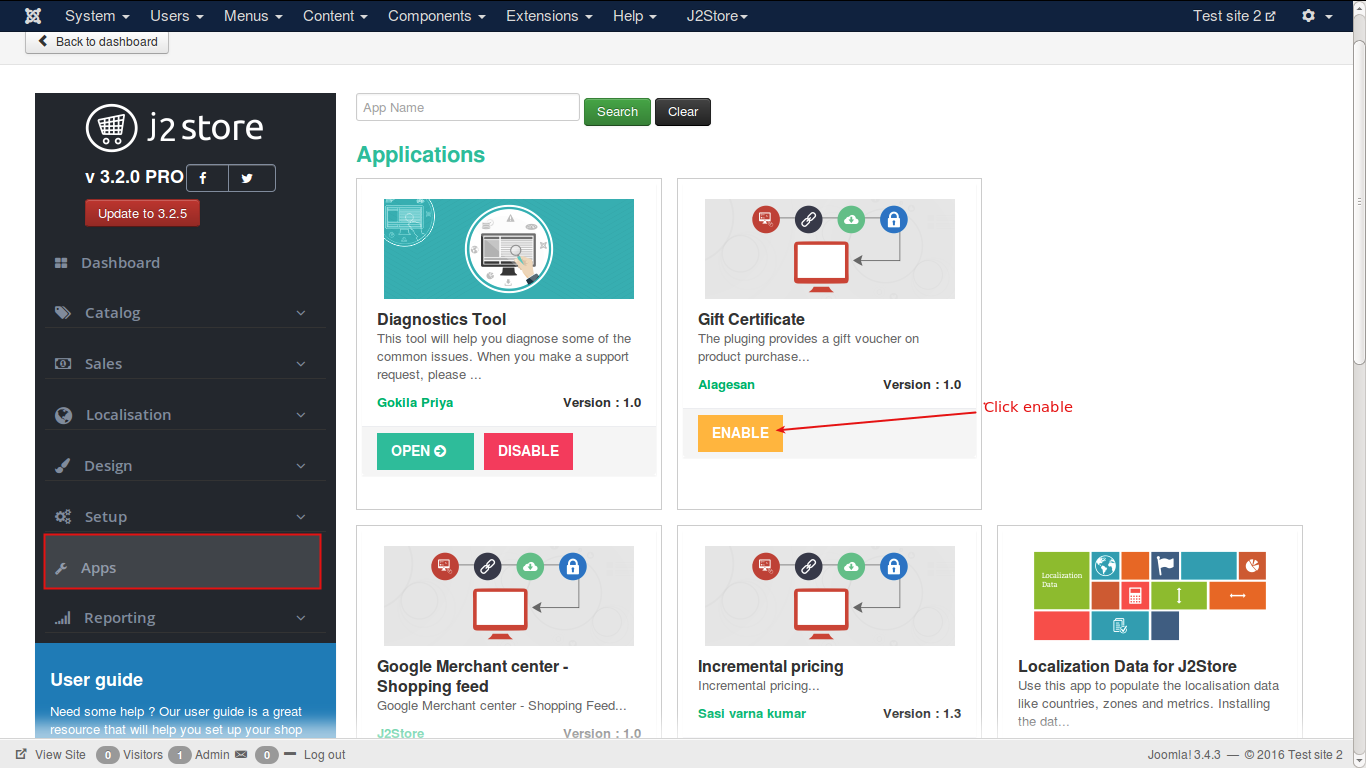The height and width of the screenshot is (768, 1366).
Task: Click the Reporting bar-chart icon
Action: [62, 618]
